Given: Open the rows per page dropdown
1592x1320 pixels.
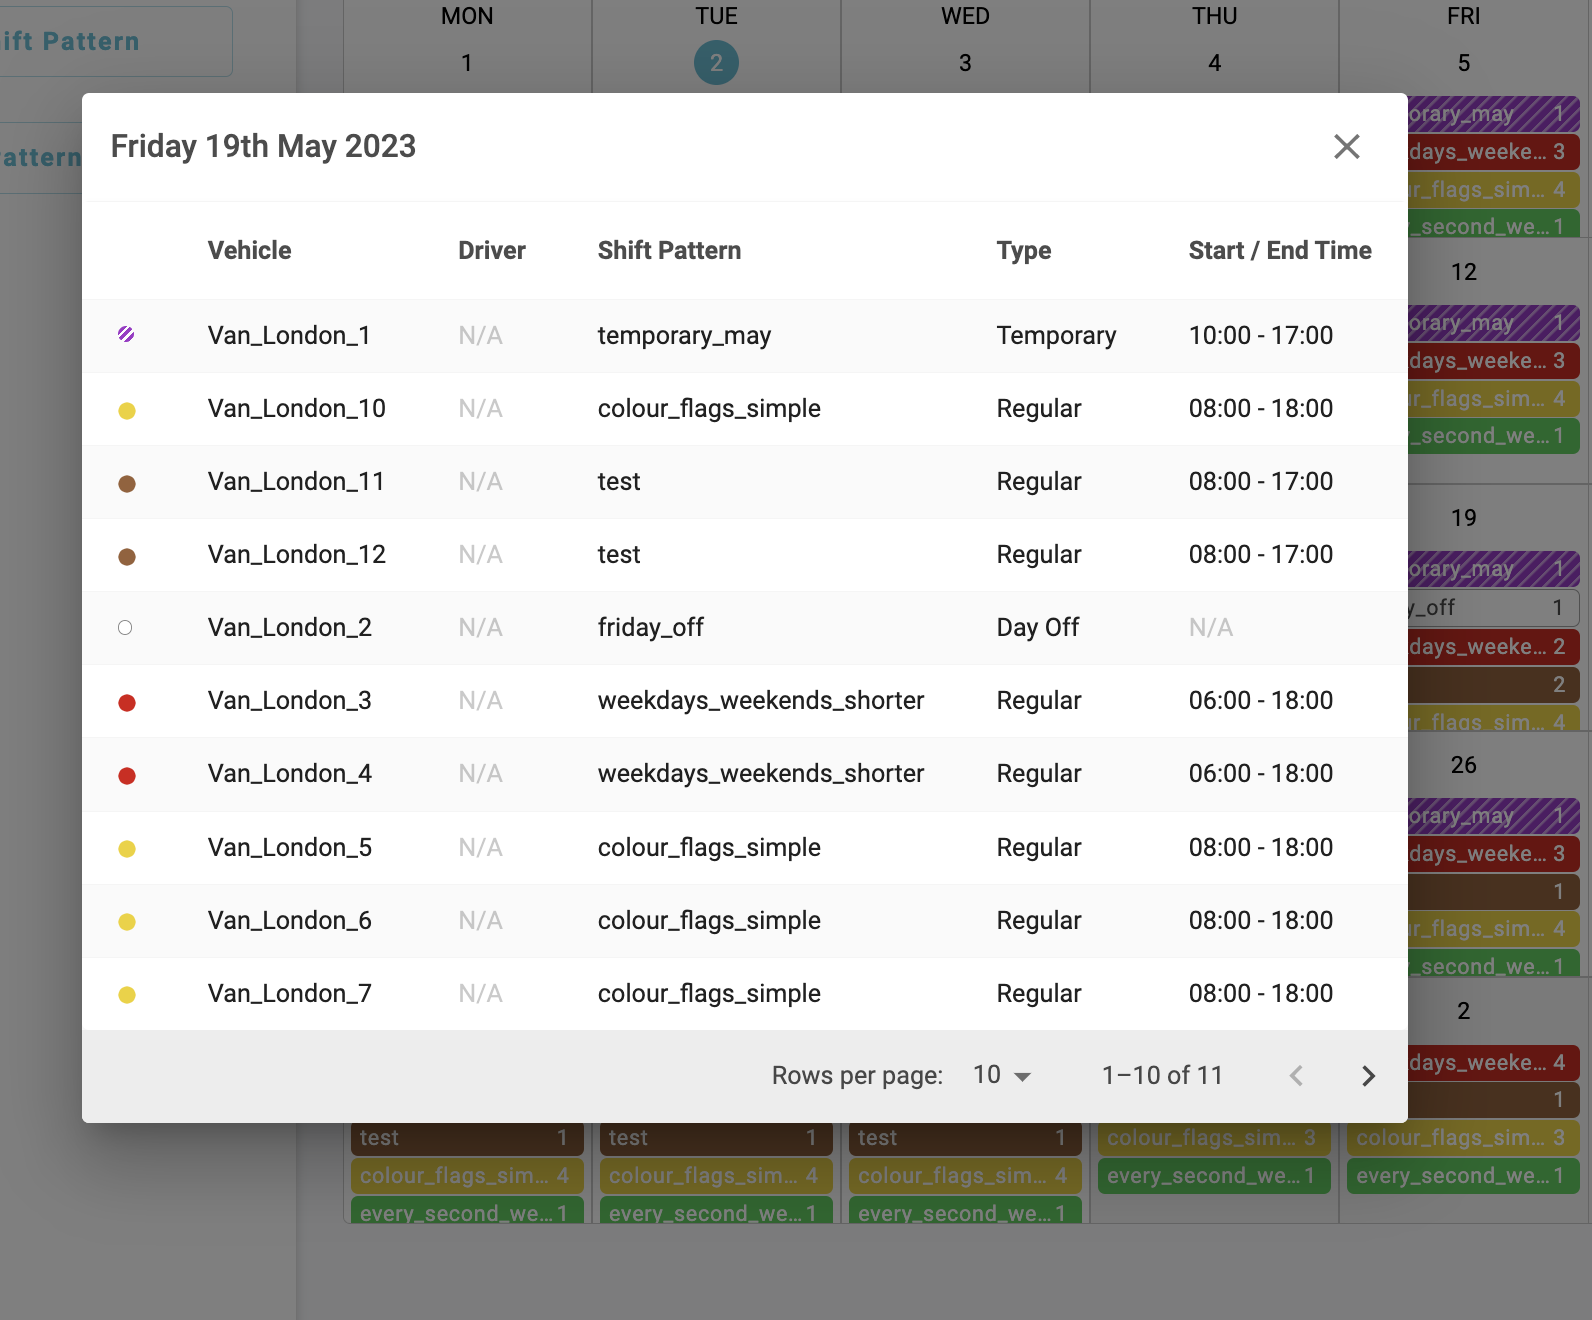Looking at the screenshot, I should tap(1001, 1075).
